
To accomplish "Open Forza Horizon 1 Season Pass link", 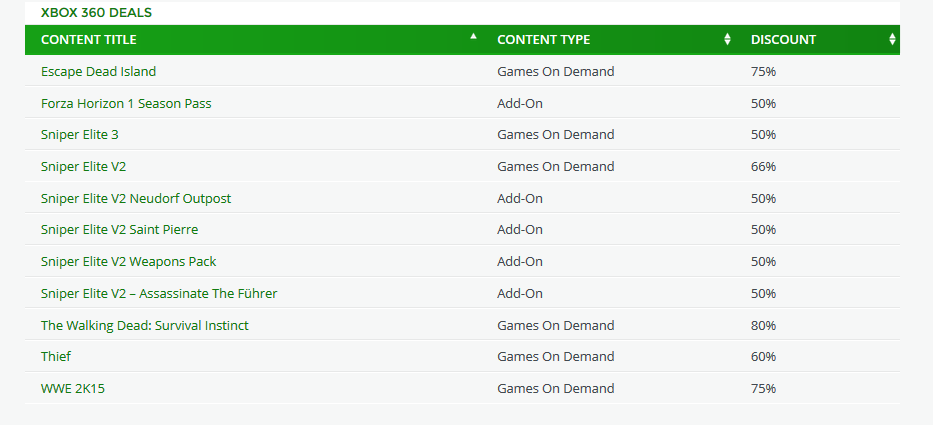I will coord(126,103).
